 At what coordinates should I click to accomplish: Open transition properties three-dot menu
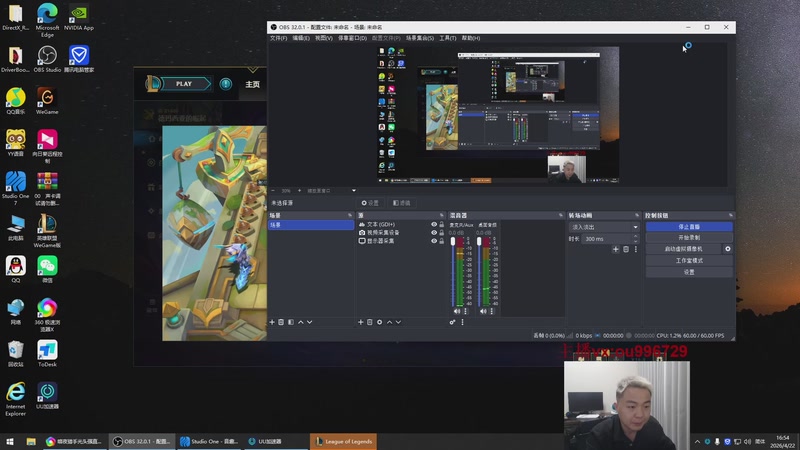click(x=636, y=249)
